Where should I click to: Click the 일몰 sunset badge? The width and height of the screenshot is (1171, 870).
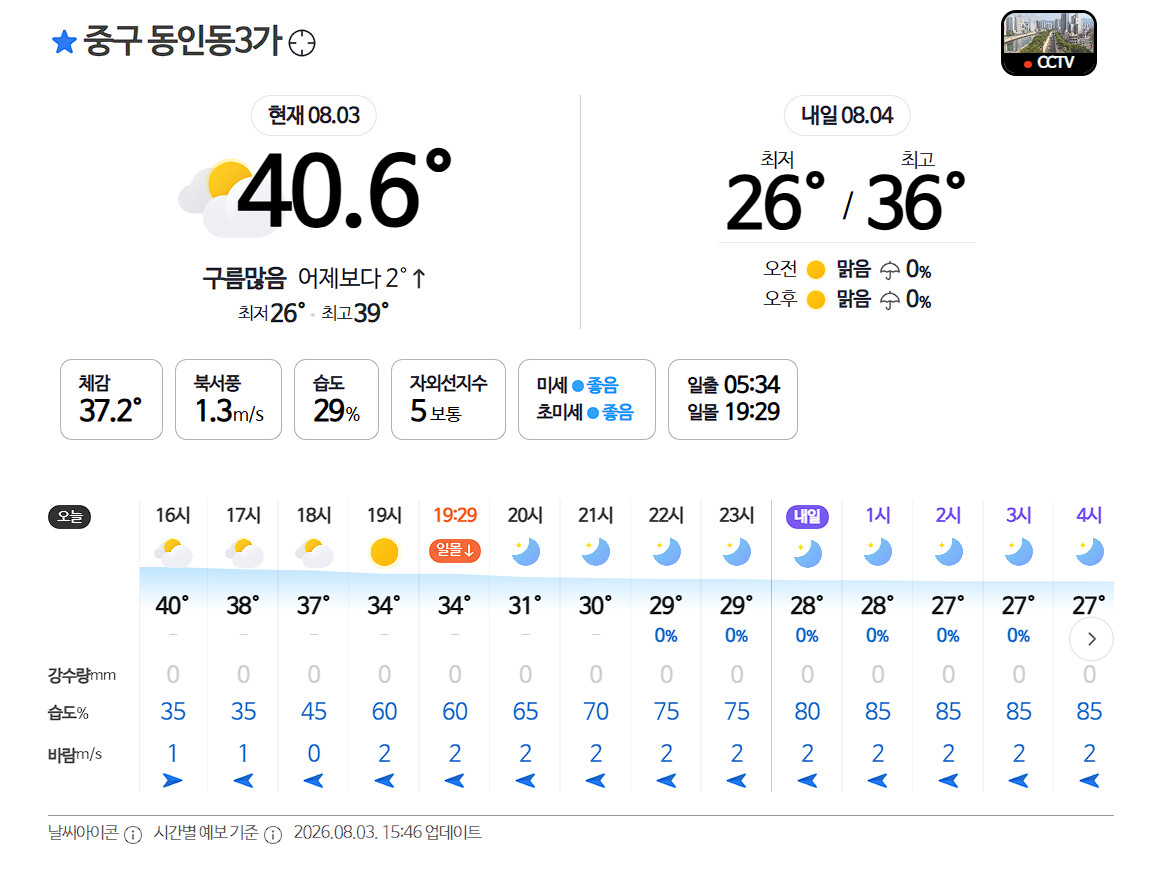point(454,550)
